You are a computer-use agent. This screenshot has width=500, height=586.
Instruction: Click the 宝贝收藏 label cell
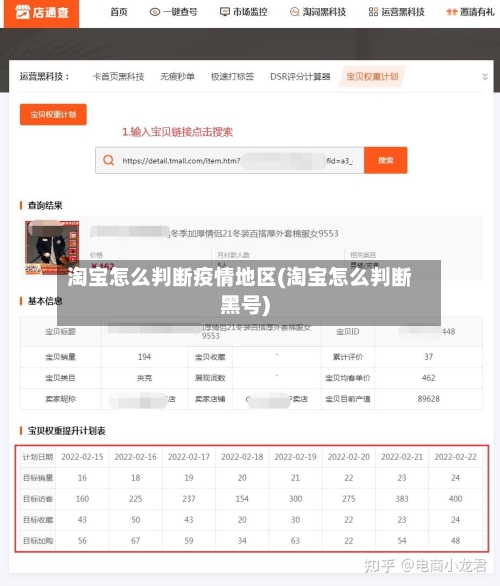pyautogui.click(x=210, y=357)
